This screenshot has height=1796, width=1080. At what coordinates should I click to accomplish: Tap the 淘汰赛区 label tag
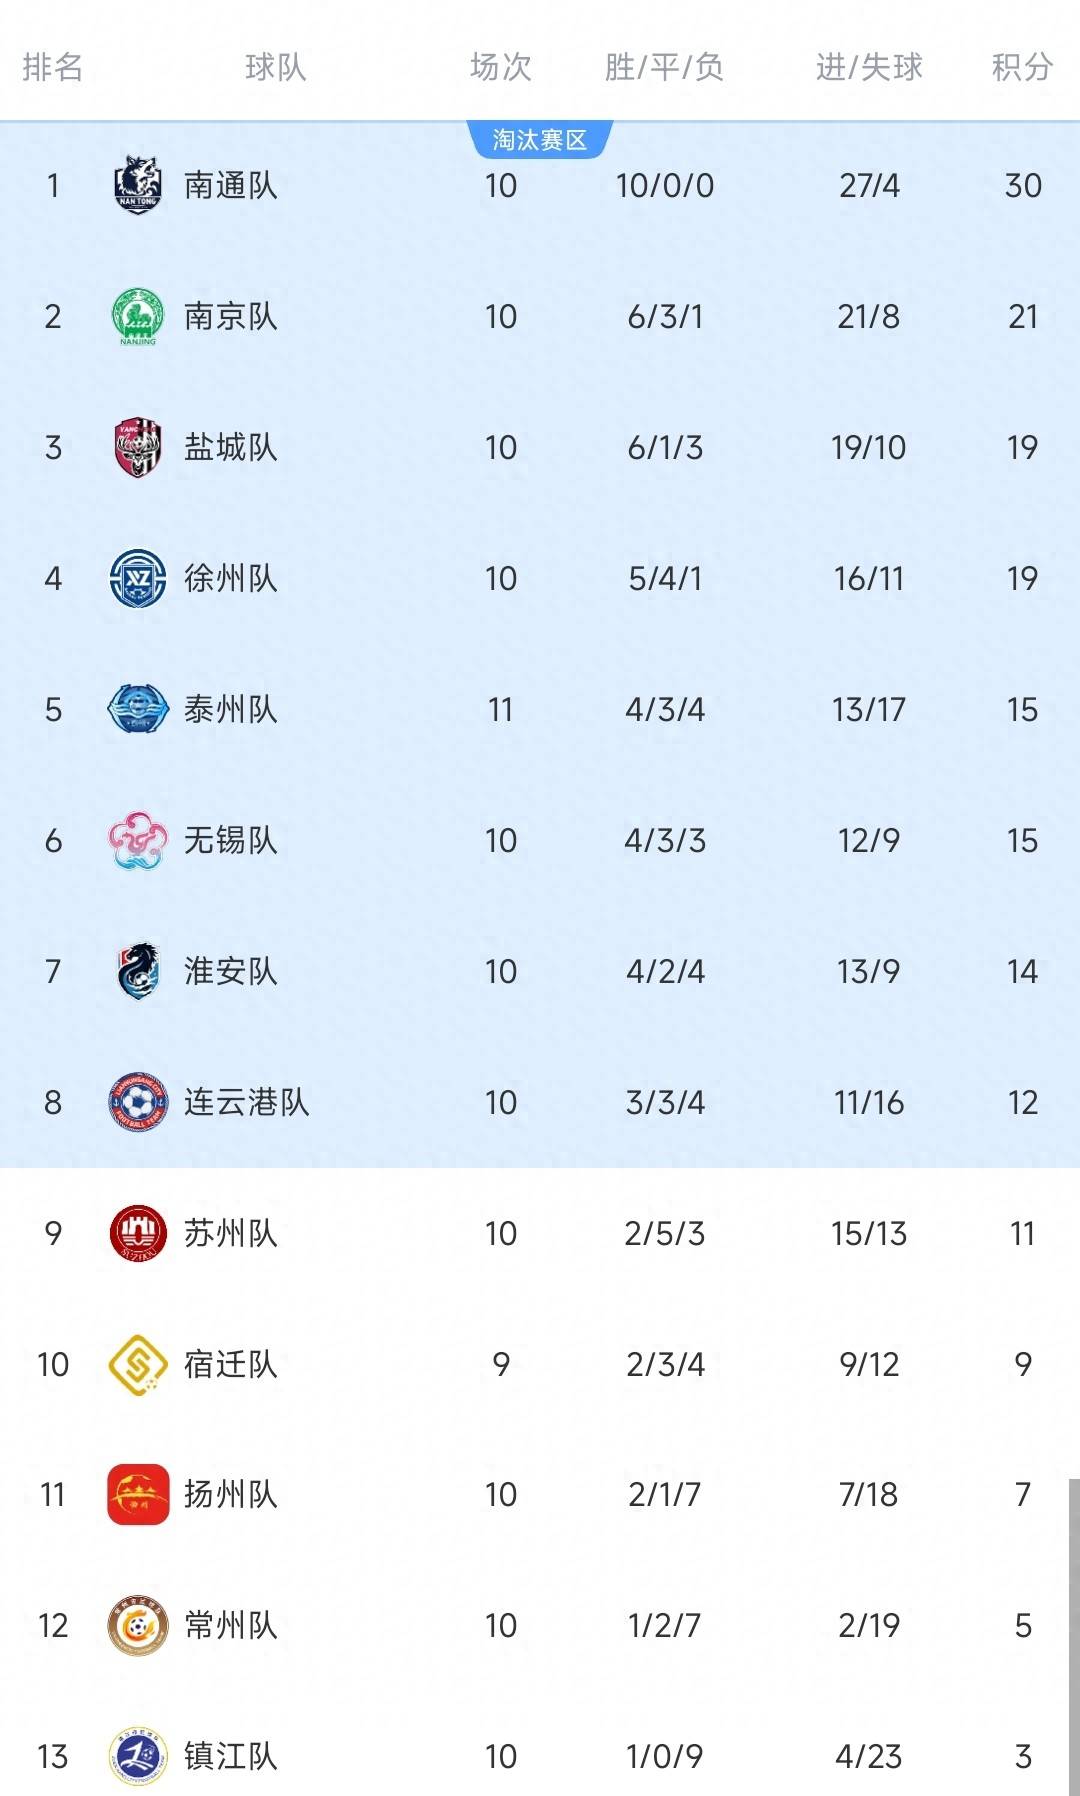tap(540, 140)
